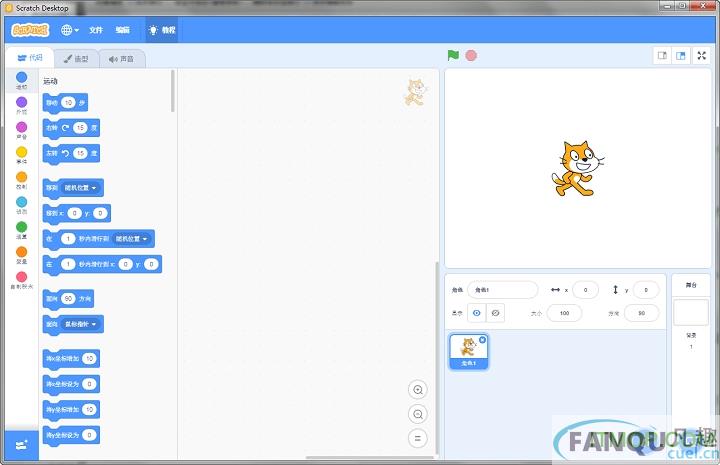Click the clockwise arrow icon in the turn block
The width and height of the screenshot is (720, 465).
coord(65,128)
